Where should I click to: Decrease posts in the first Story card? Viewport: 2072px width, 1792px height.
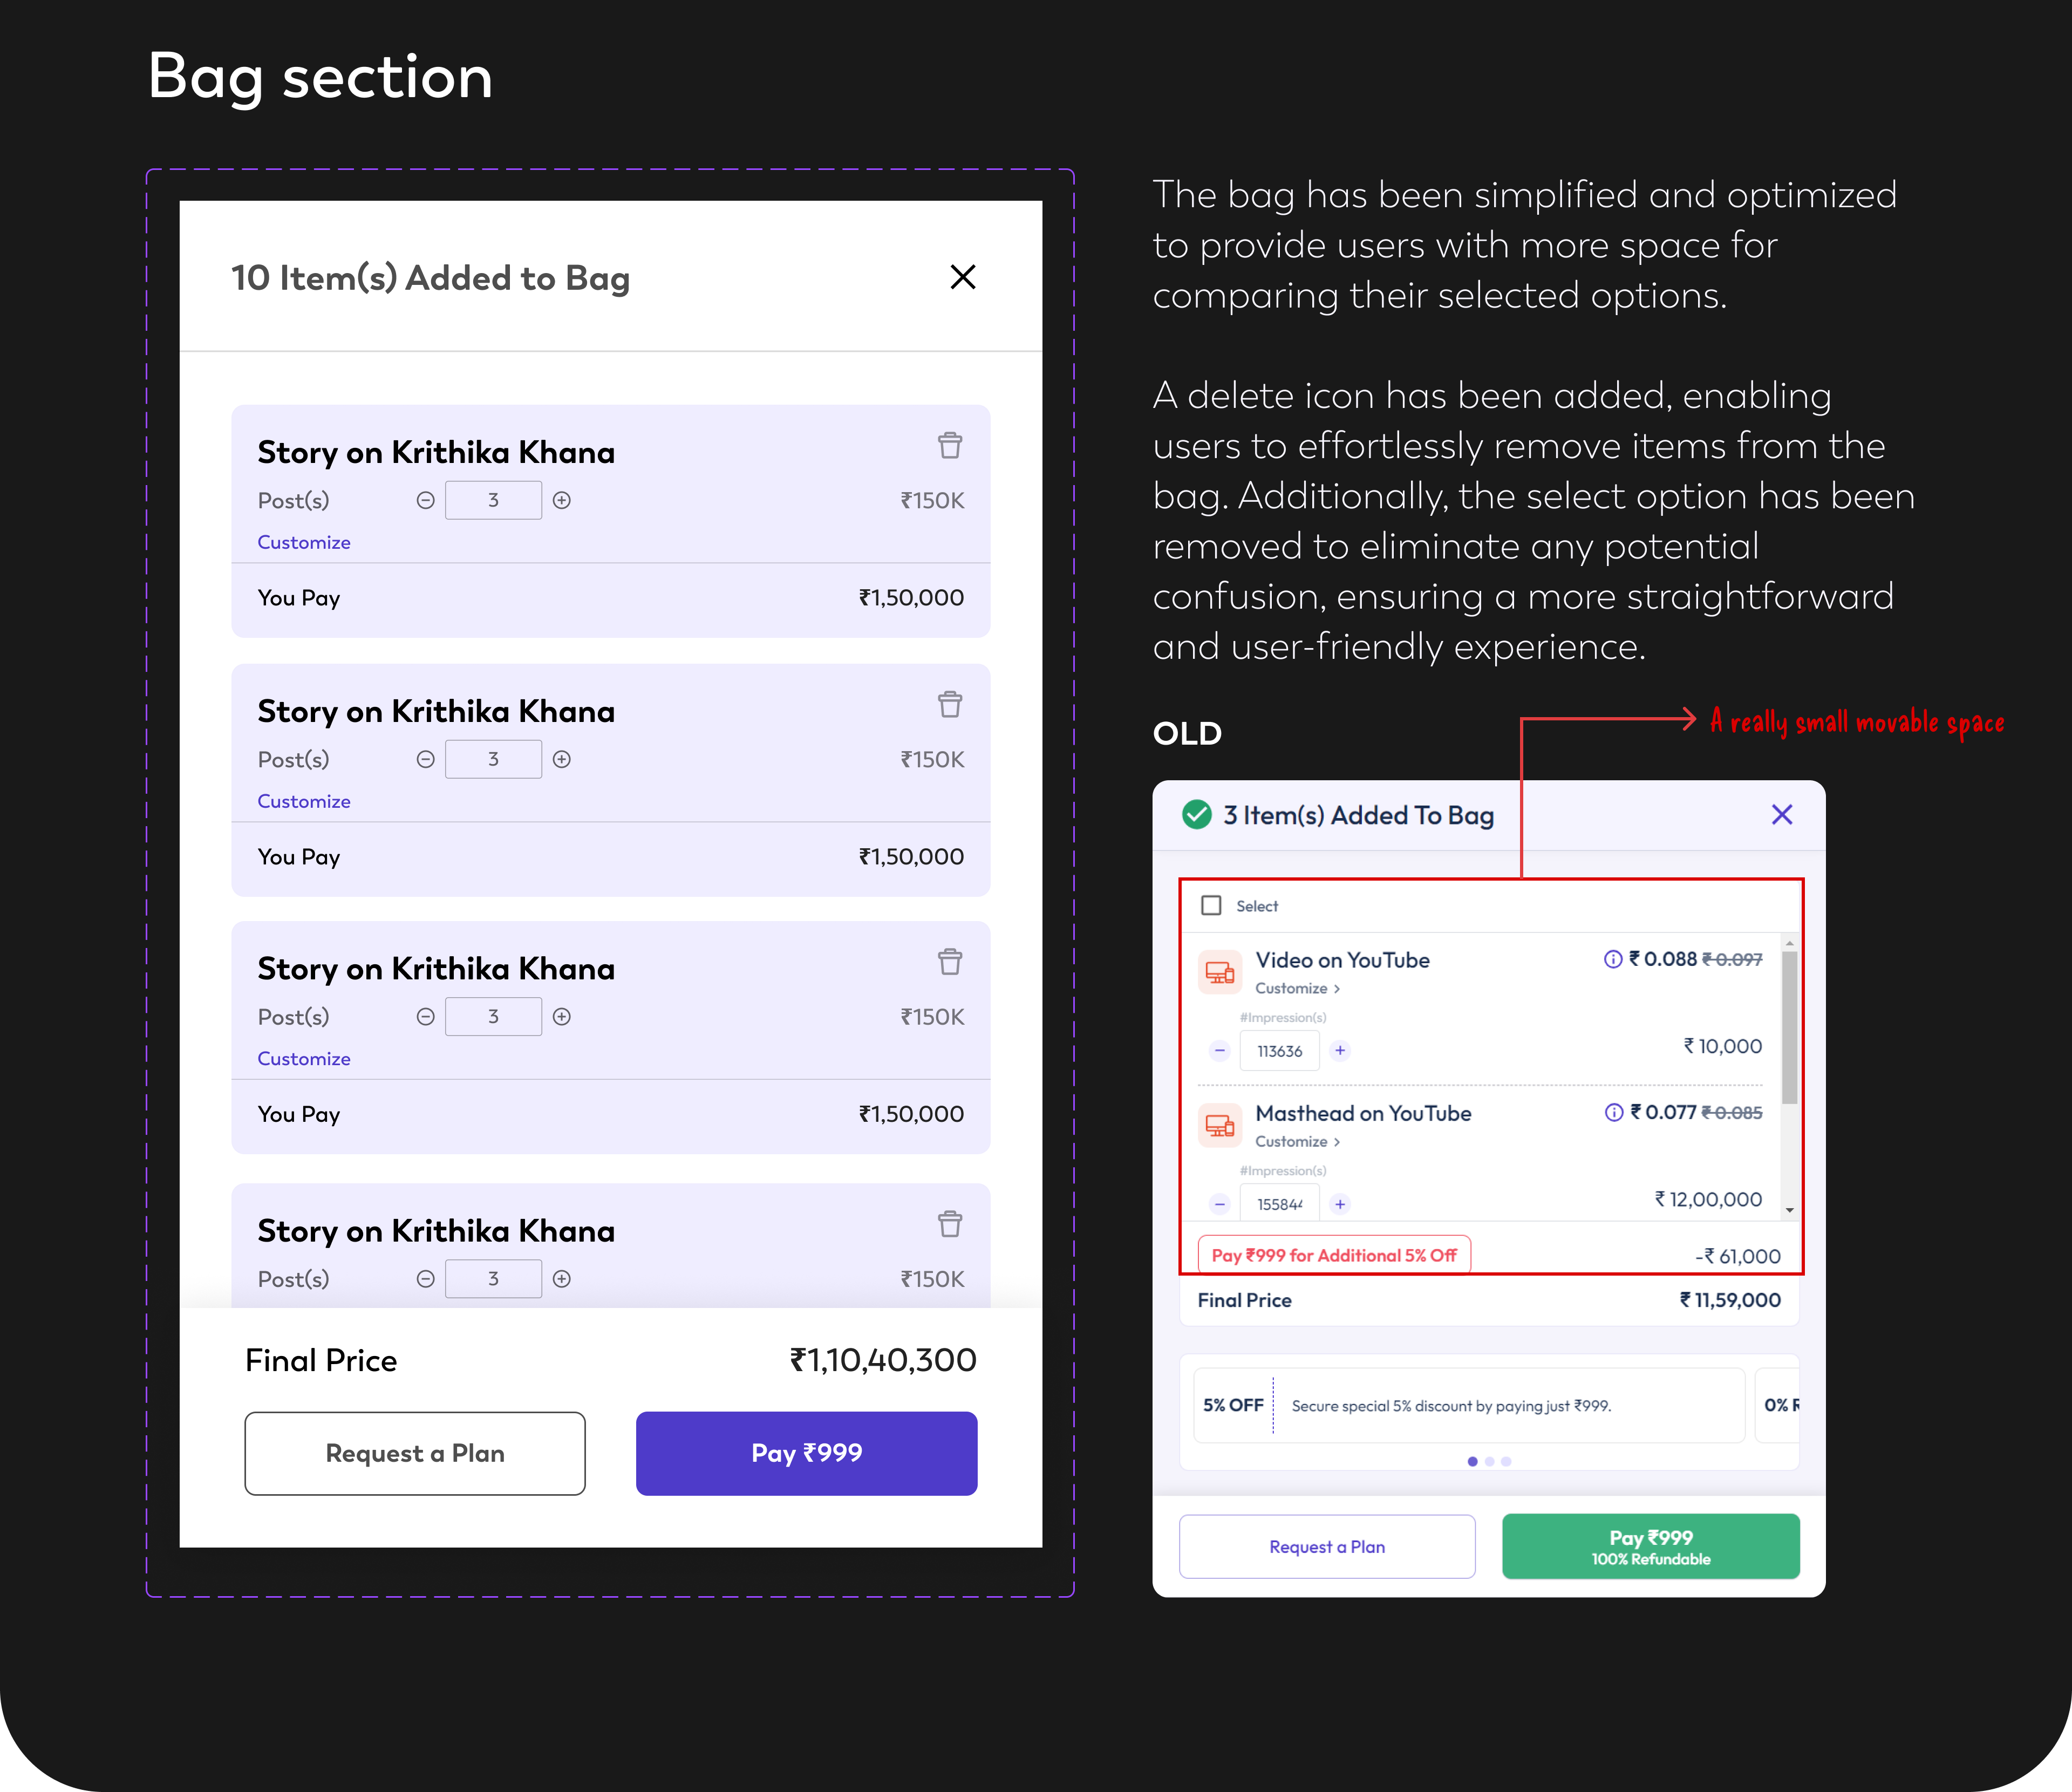point(425,500)
